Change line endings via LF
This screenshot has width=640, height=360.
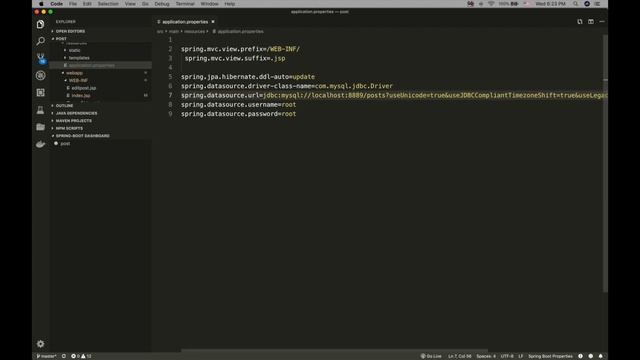(520, 356)
